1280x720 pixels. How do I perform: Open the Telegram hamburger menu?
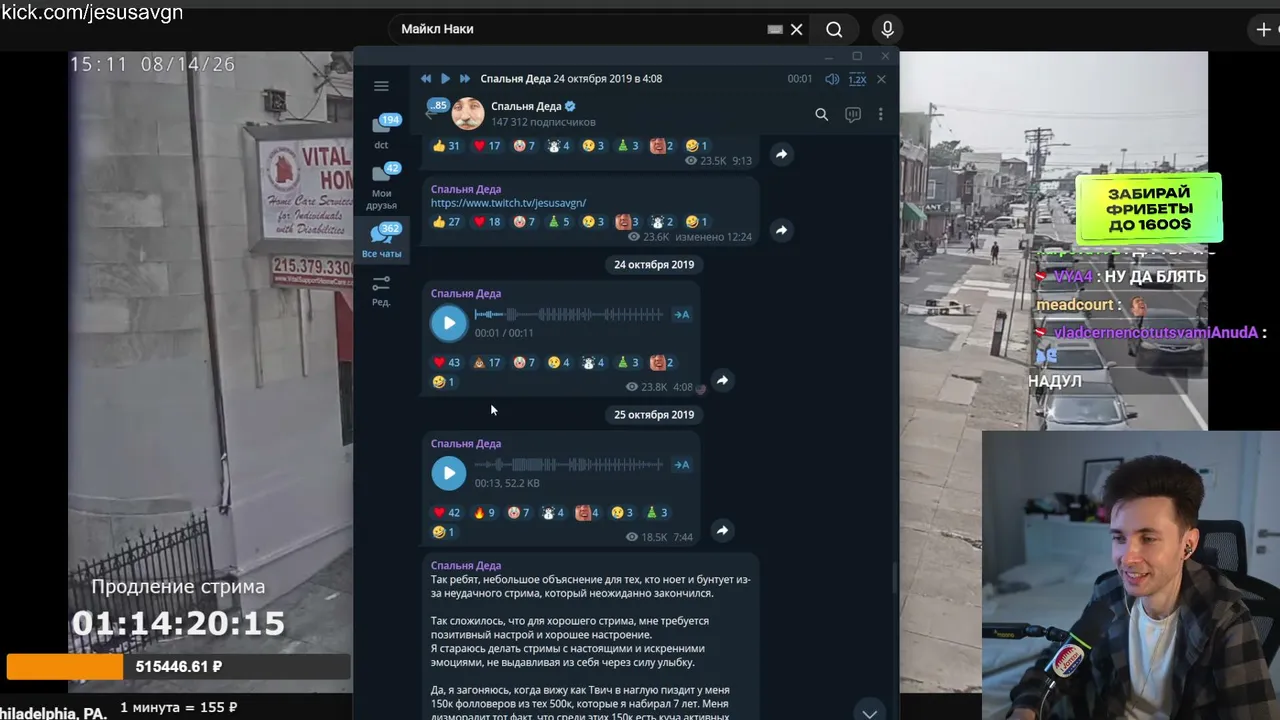coord(381,86)
